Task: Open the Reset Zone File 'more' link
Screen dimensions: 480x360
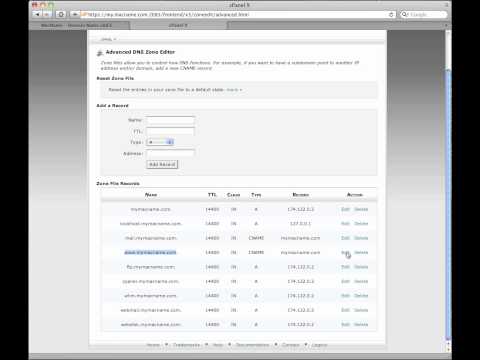Action: tap(234, 90)
